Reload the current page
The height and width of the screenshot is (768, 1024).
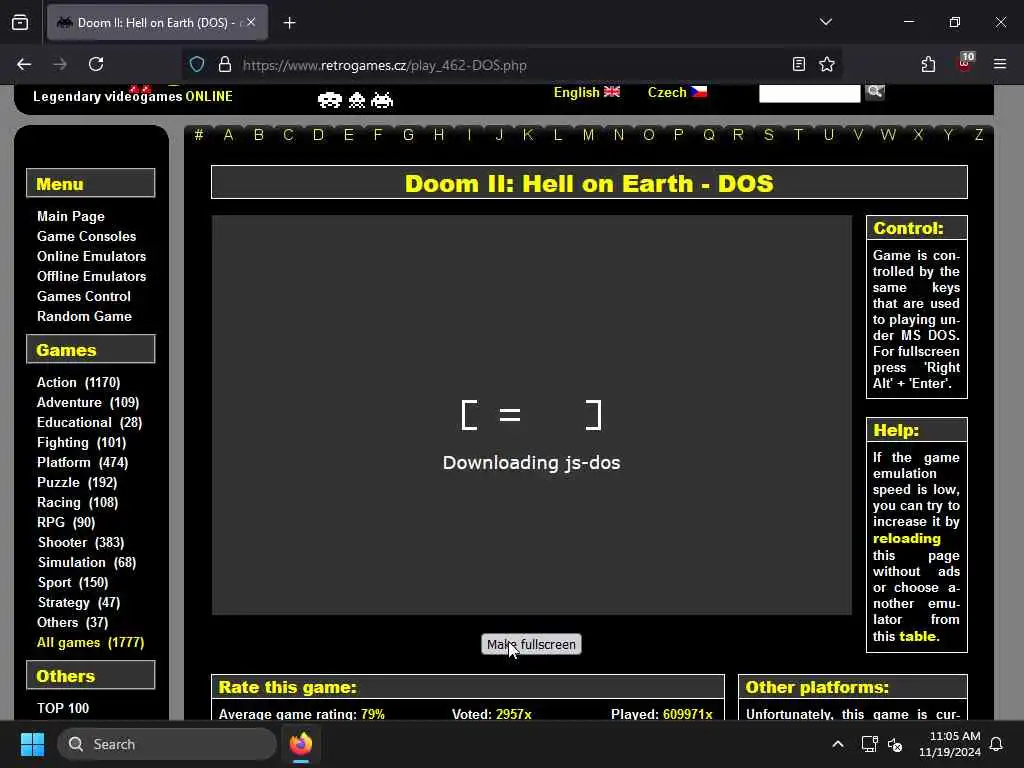tap(96, 64)
